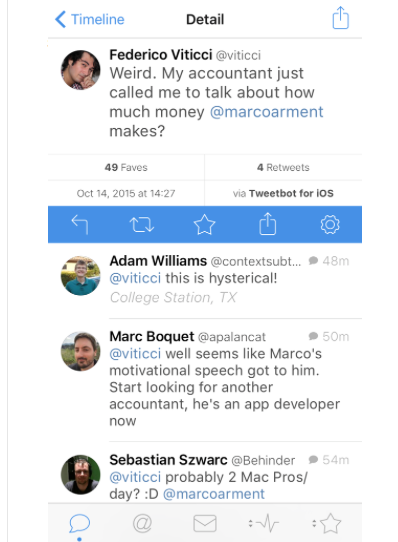
Task: Tap the reply arrow in blue action bar
Action: (80, 225)
